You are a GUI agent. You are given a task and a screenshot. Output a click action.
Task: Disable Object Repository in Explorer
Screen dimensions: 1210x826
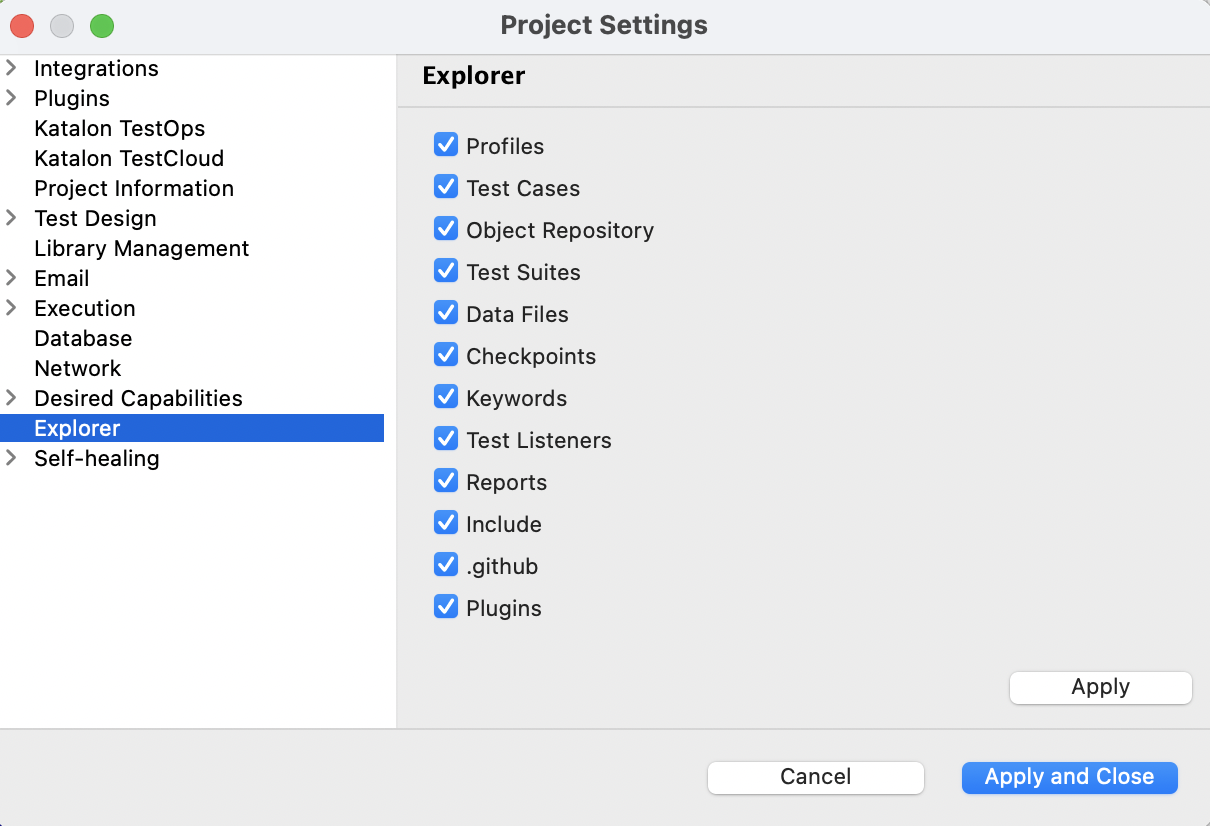(x=446, y=230)
